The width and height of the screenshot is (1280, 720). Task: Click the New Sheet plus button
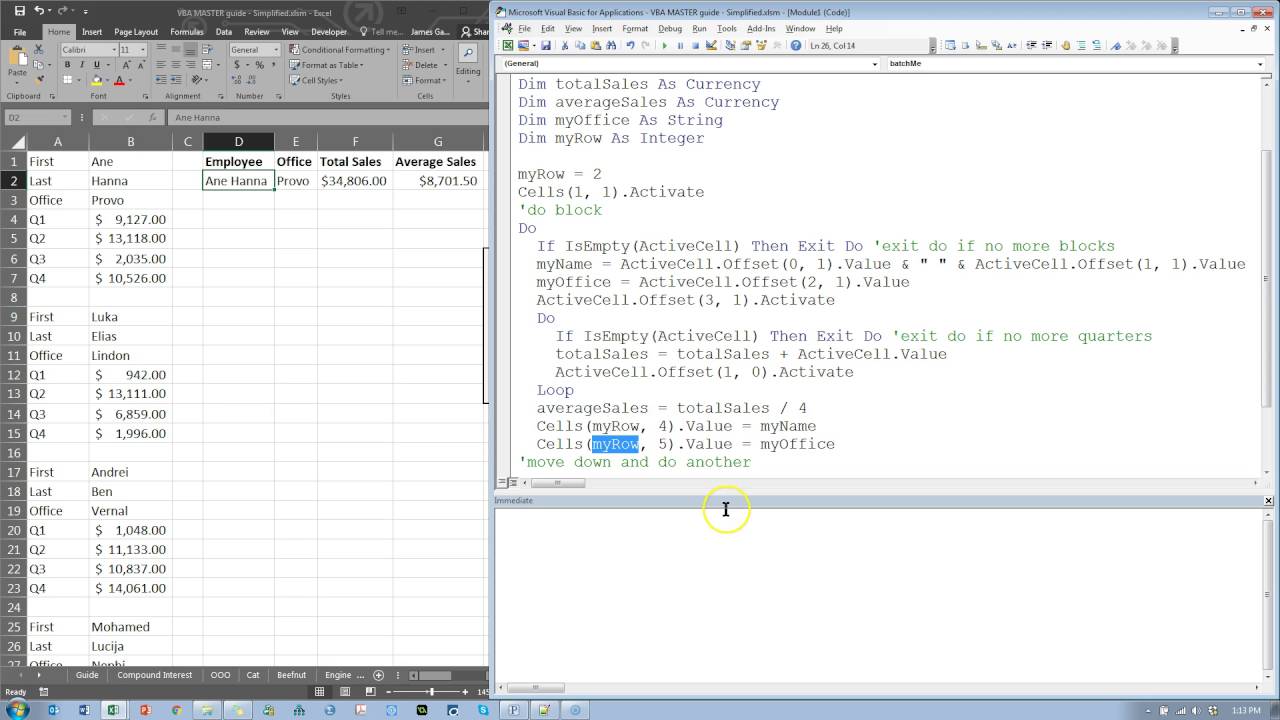(x=378, y=675)
